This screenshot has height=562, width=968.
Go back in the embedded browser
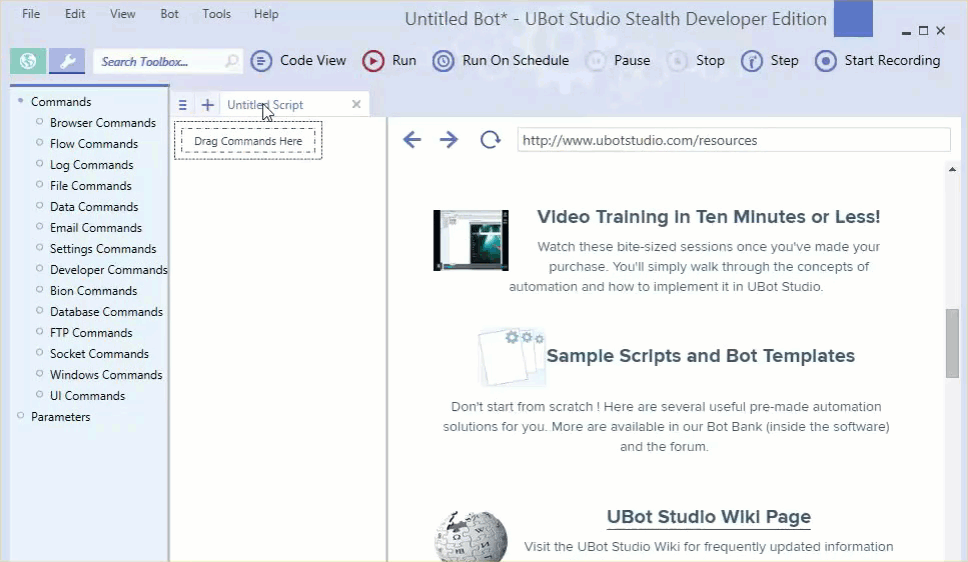point(412,140)
